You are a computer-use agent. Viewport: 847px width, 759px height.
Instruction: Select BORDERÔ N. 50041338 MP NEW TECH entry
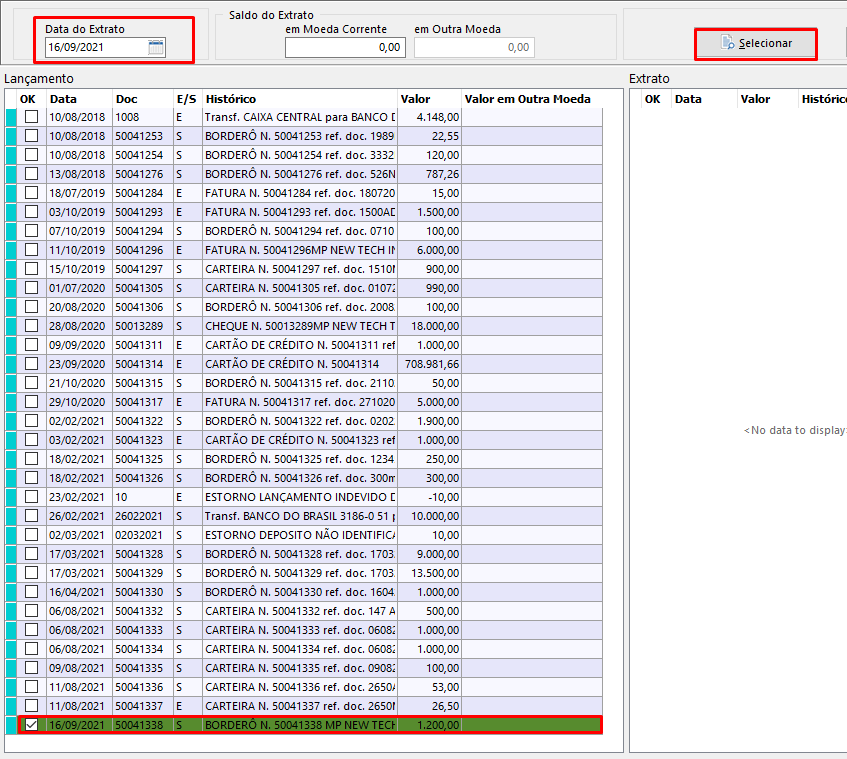point(300,725)
